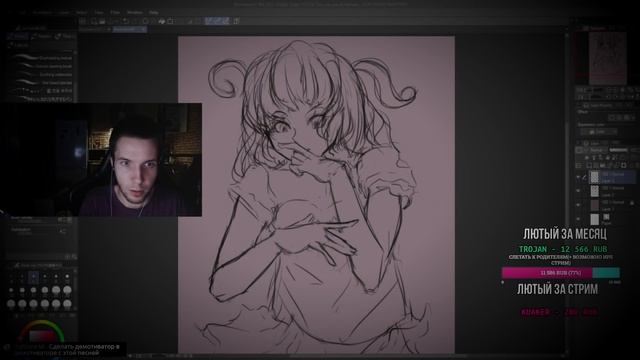Click Clip to Layer Below icon in Layer panel
This screenshot has width=640, height=360.
coord(587,158)
